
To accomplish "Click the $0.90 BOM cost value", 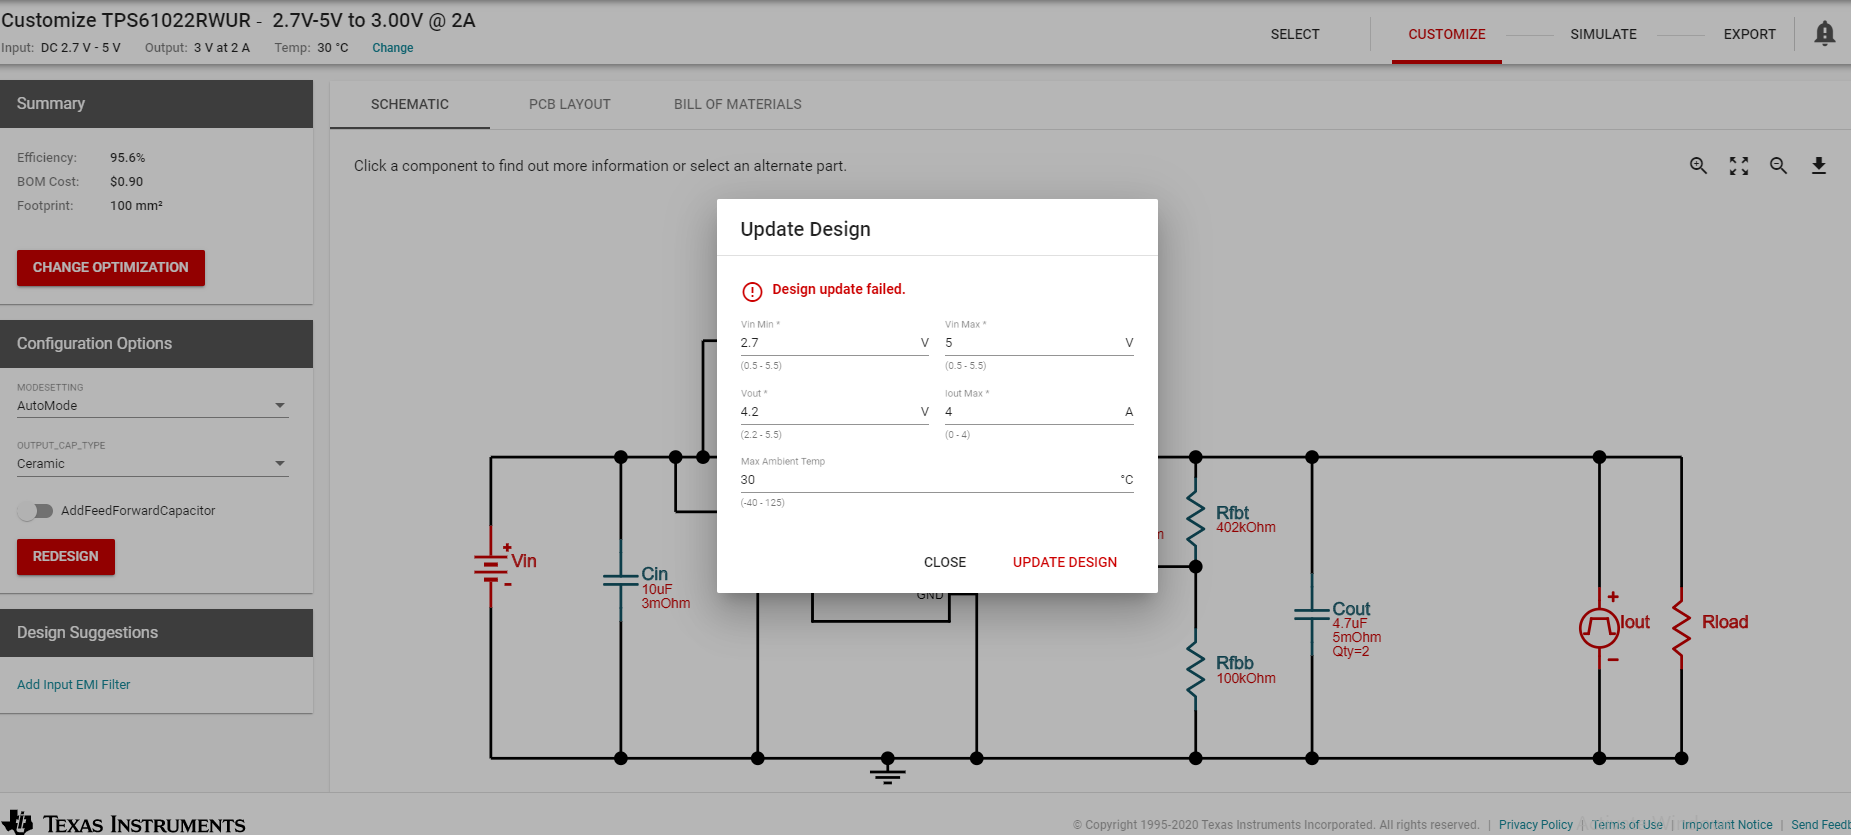I will 127,182.
